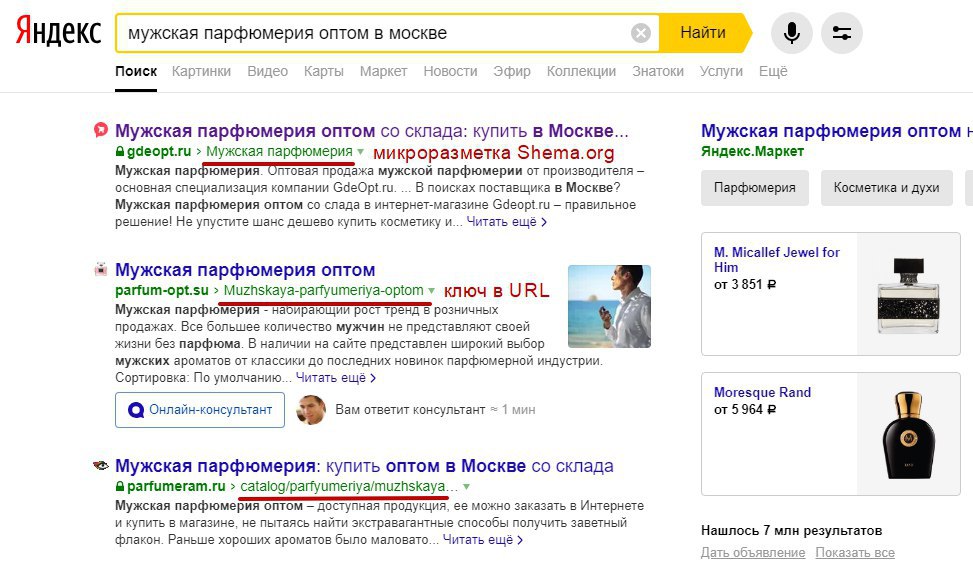Open the Маркет tab
The image size is (973, 567).
(x=383, y=71)
